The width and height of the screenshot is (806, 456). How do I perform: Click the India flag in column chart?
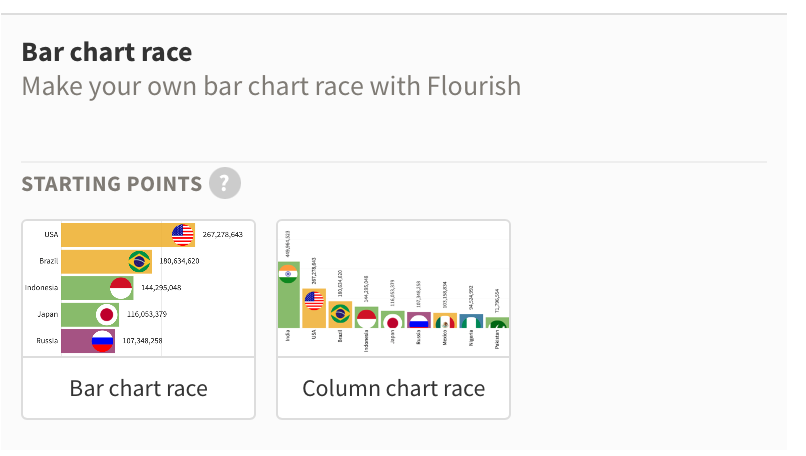tap(288, 274)
